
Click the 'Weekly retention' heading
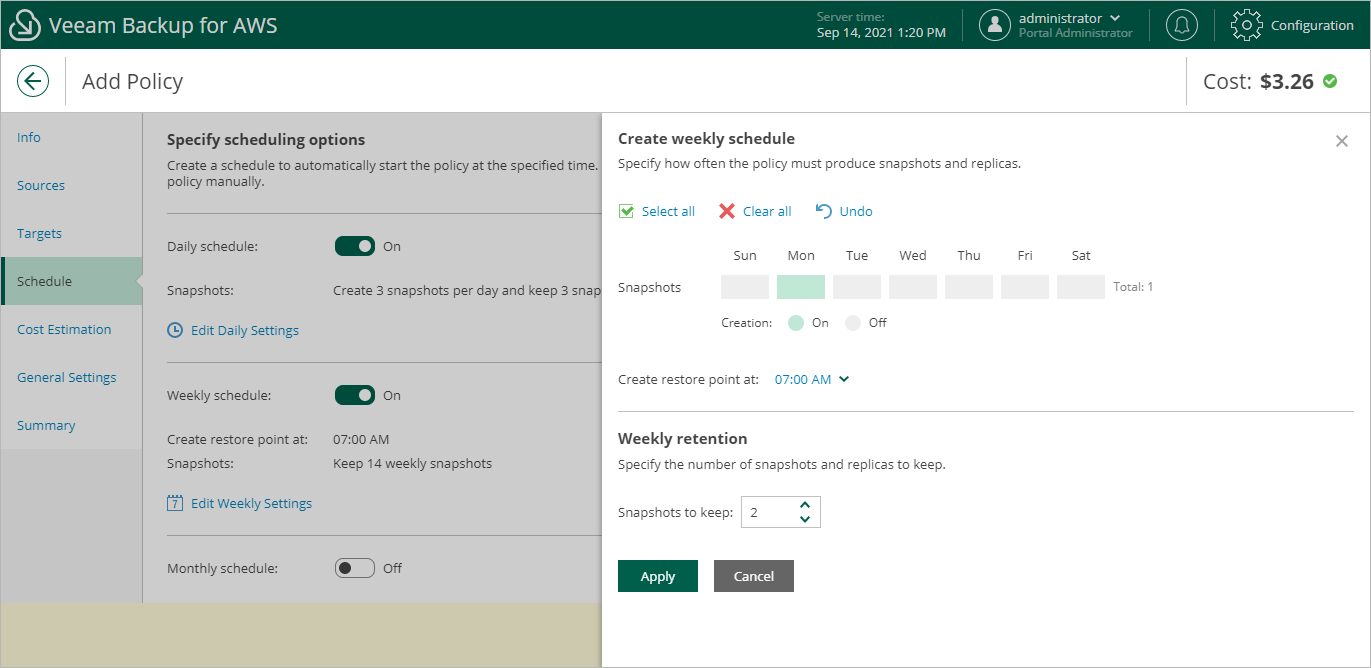tap(682, 438)
